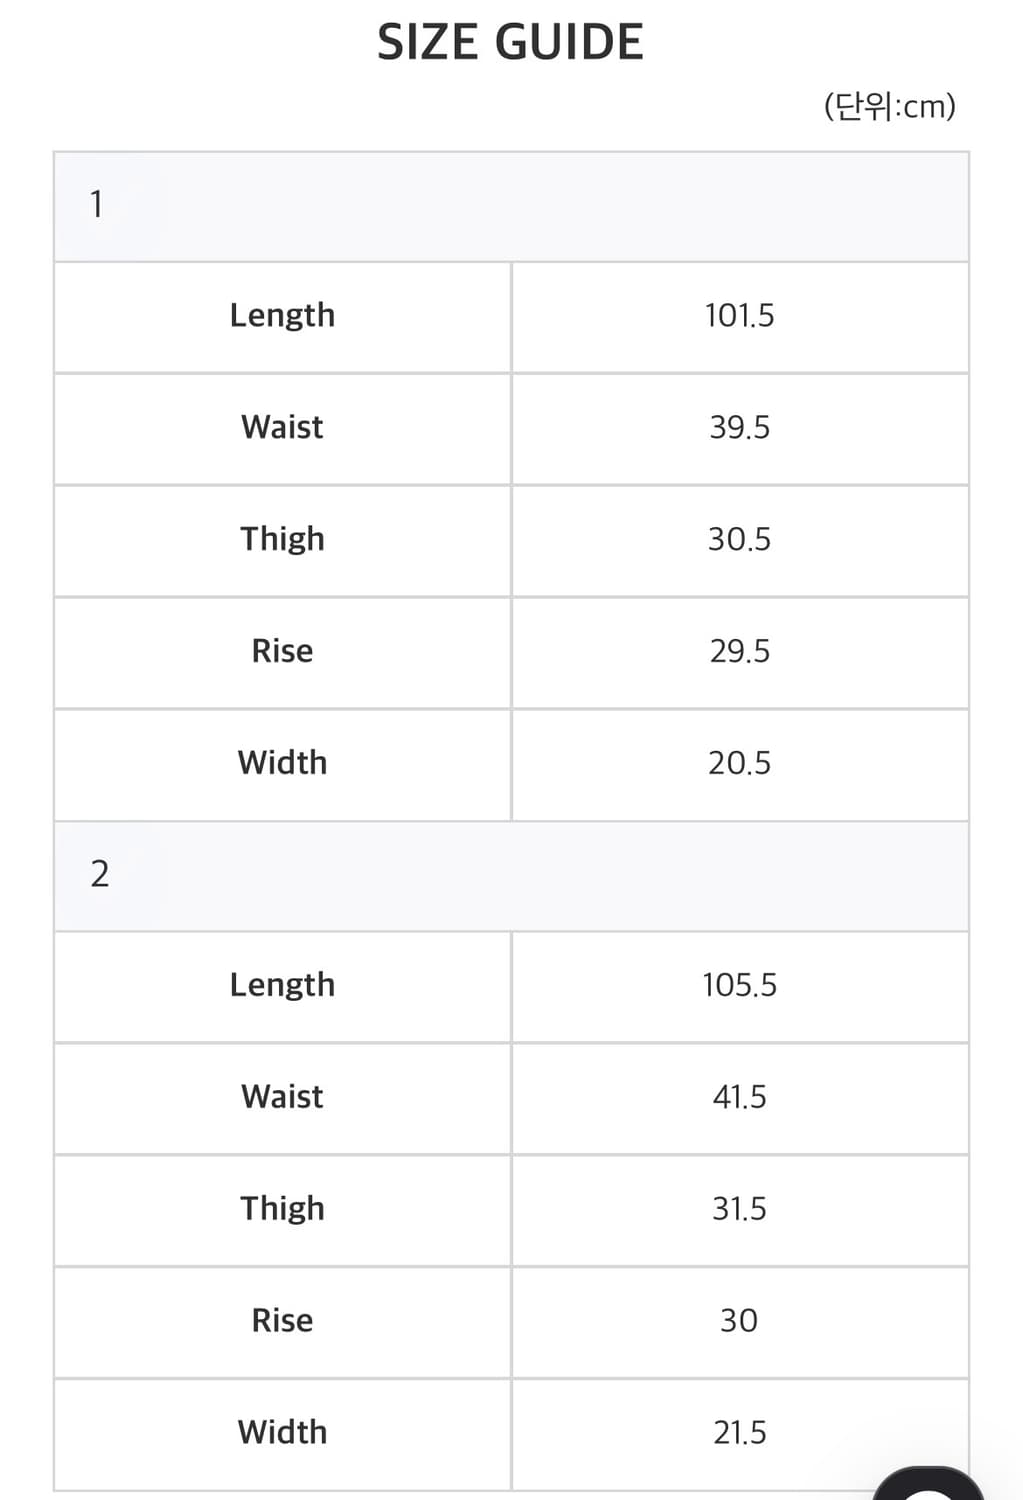
Task: Click the 29.5 rise value
Action: 739,652
